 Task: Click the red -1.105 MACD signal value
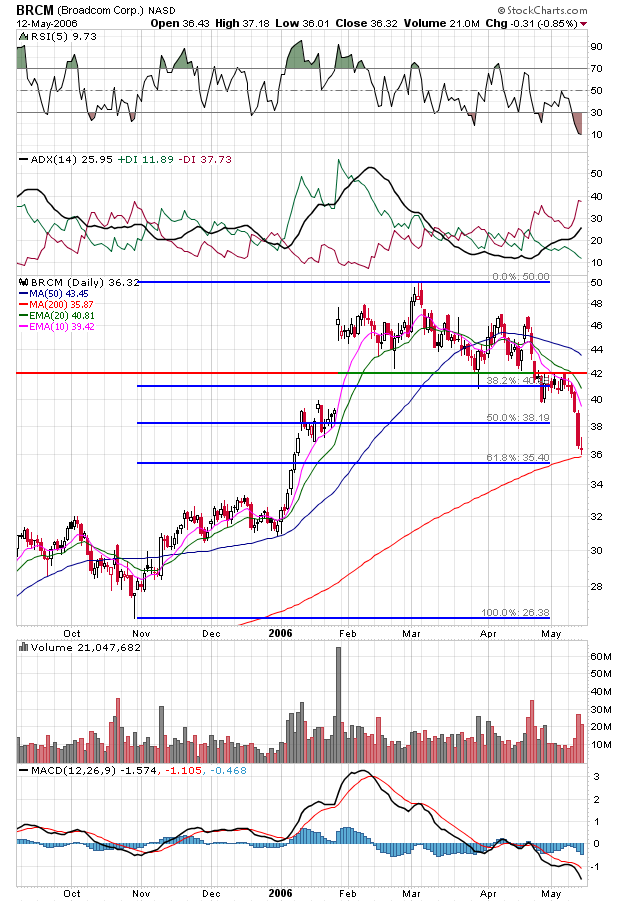tap(183, 770)
